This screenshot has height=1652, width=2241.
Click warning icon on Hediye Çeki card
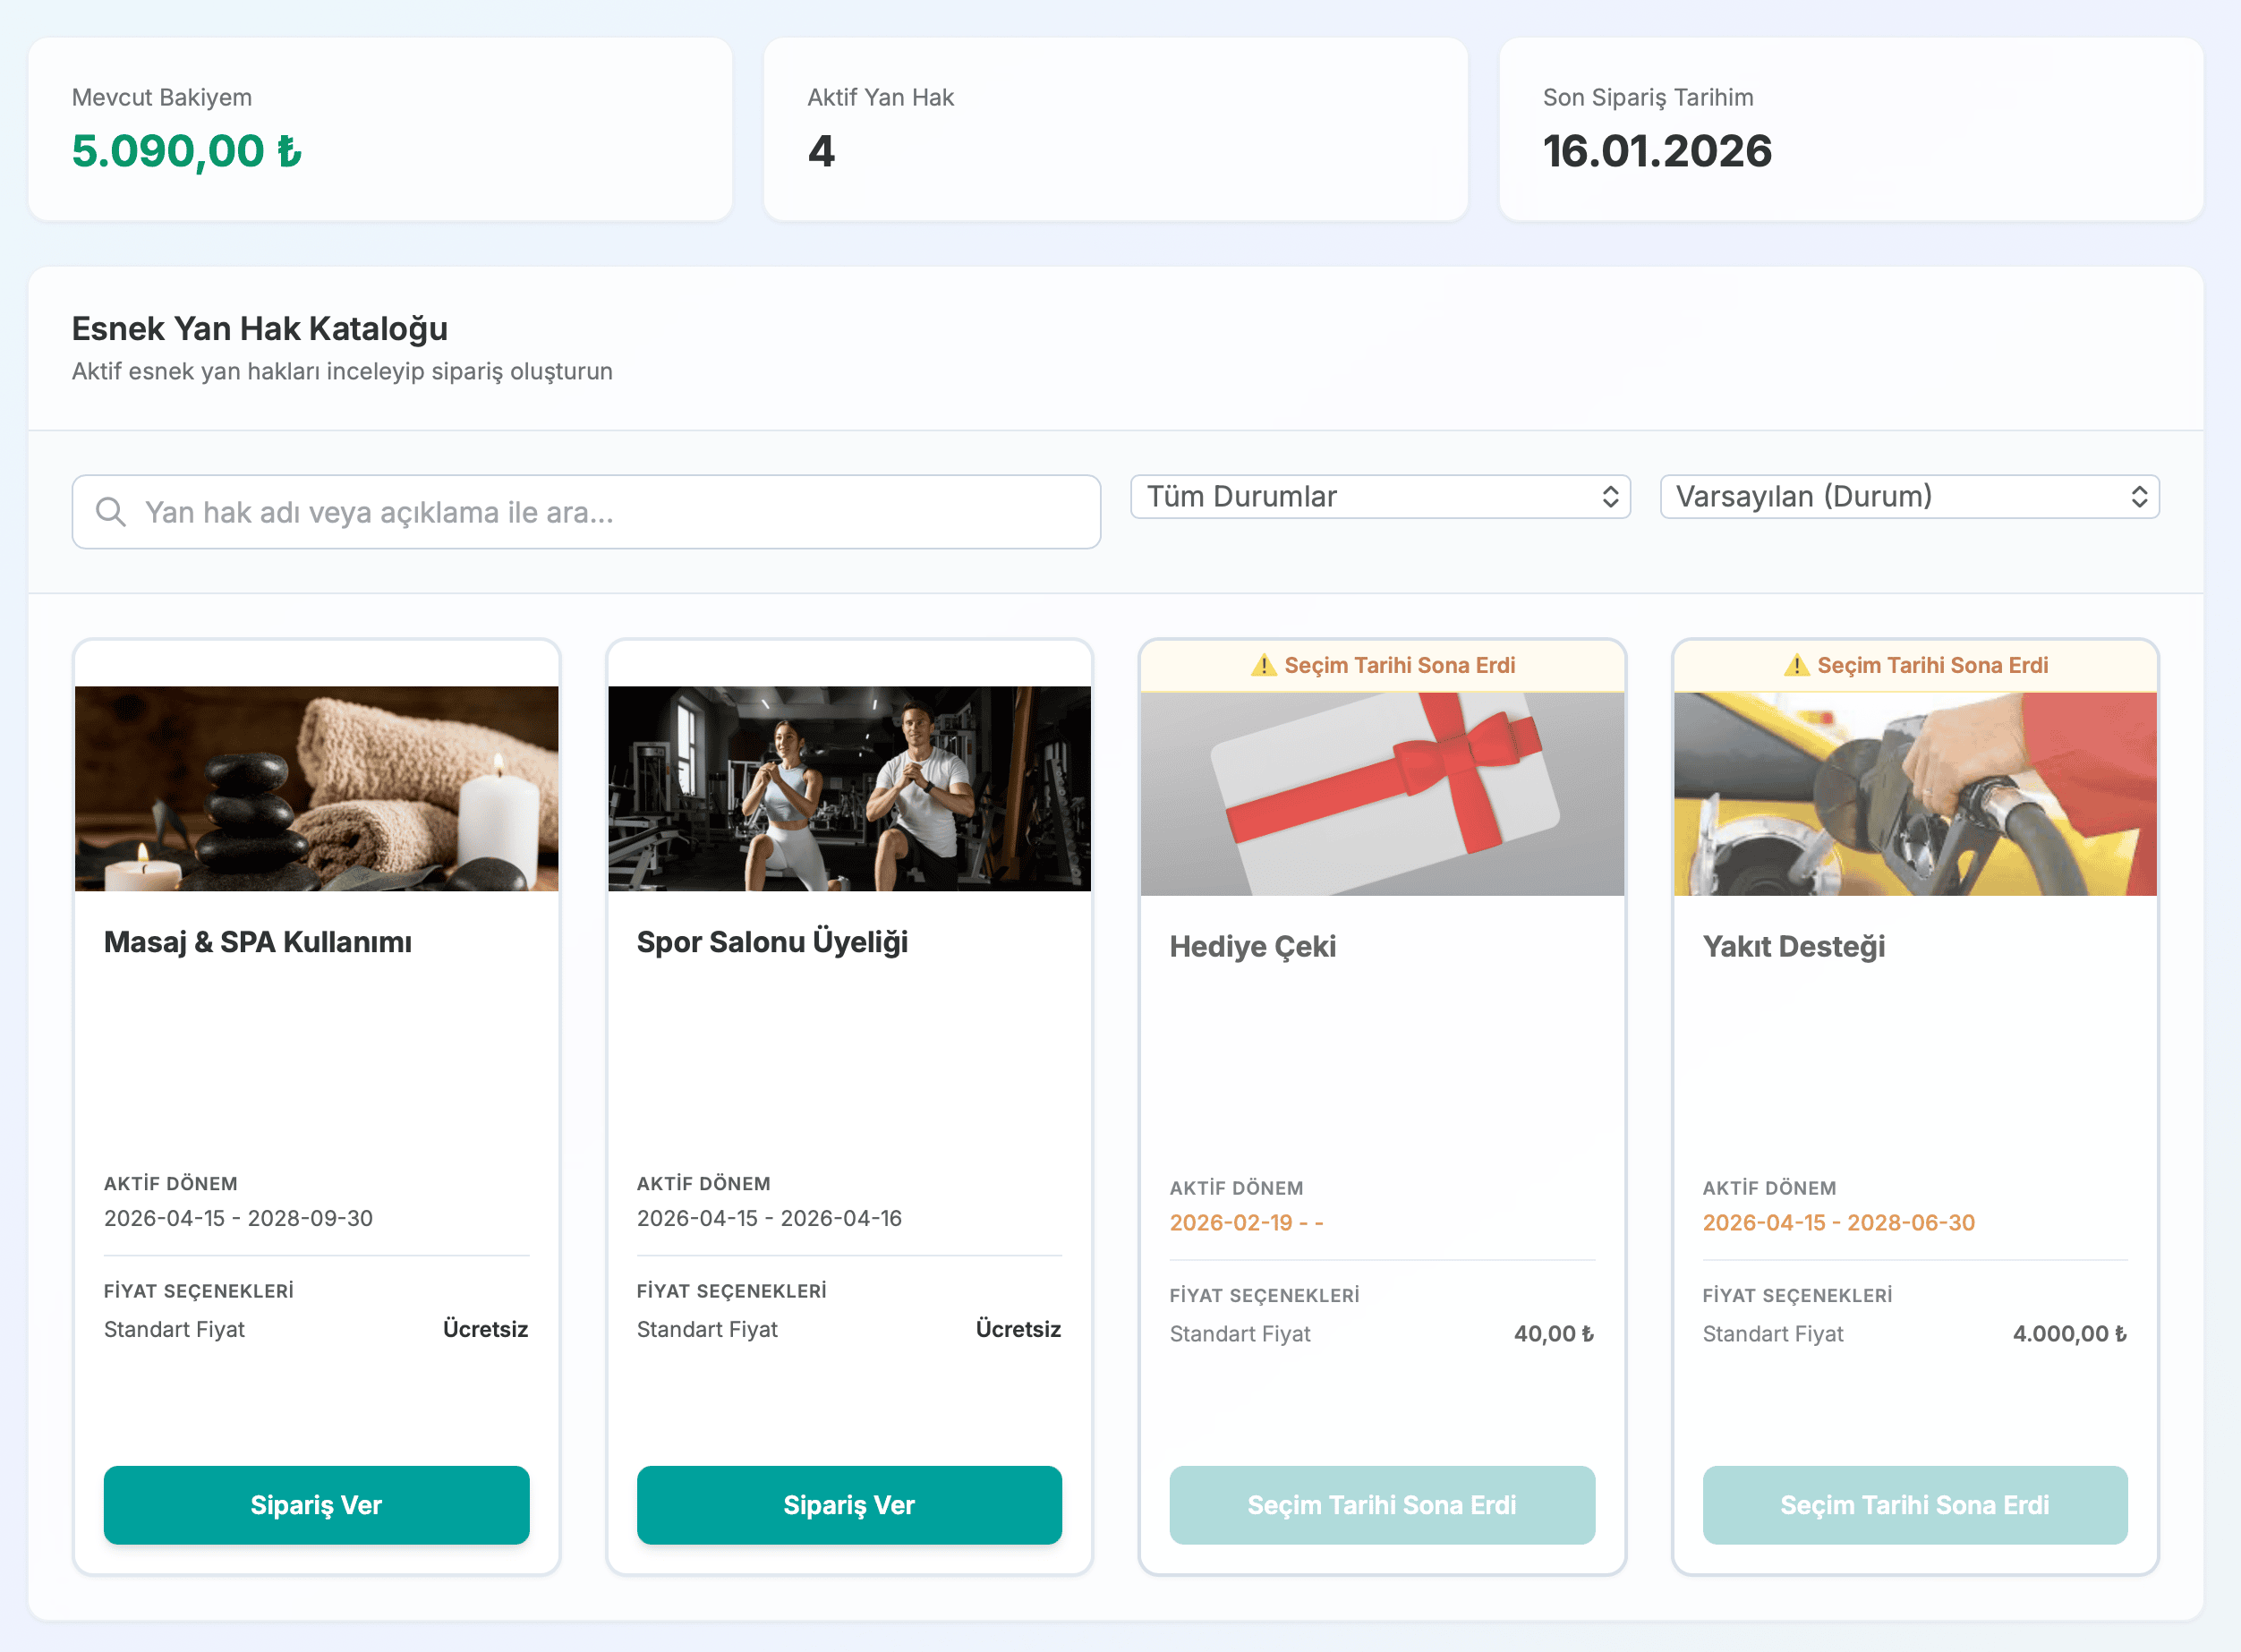pyautogui.click(x=1263, y=665)
